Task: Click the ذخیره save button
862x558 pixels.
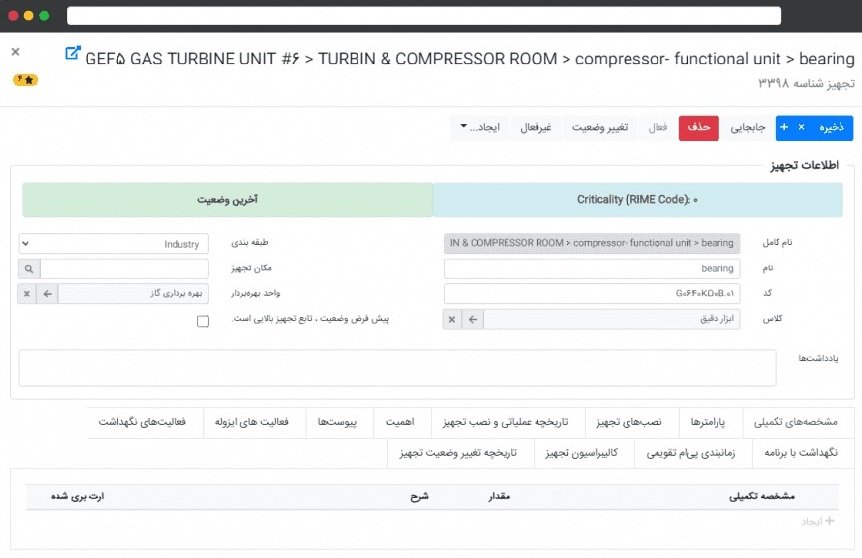Action: pos(831,128)
